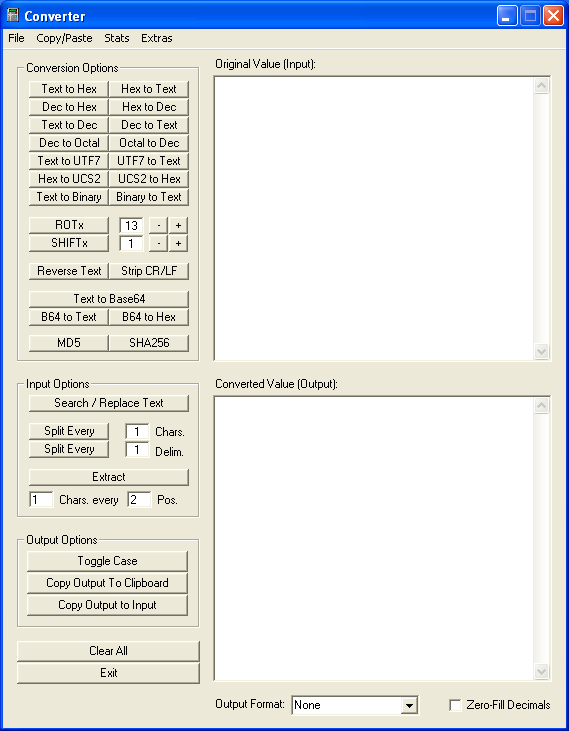Click the Text to Base64 button

(109, 299)
